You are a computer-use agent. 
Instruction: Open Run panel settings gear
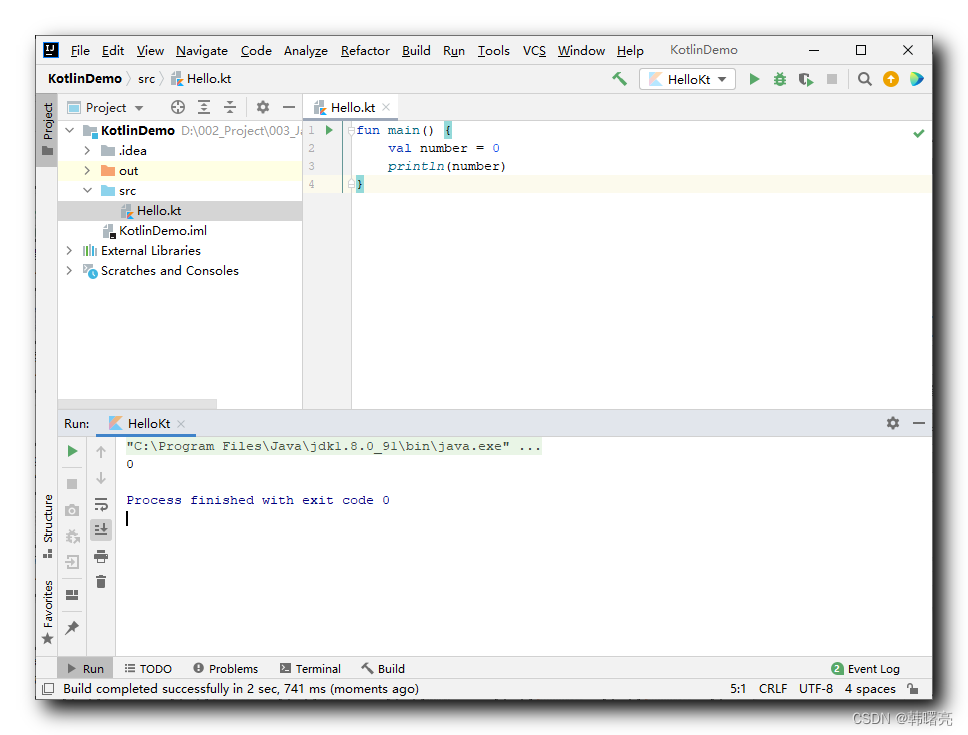(893, 423)
